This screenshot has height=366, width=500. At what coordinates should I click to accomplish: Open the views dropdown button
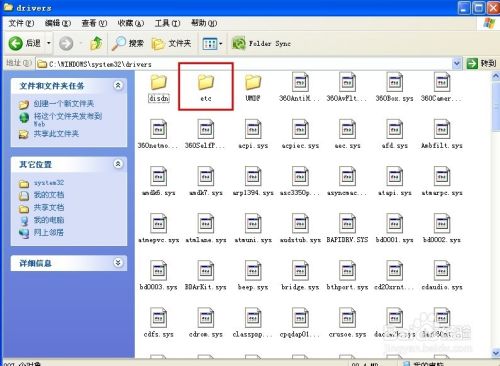(x=212, y=44)
